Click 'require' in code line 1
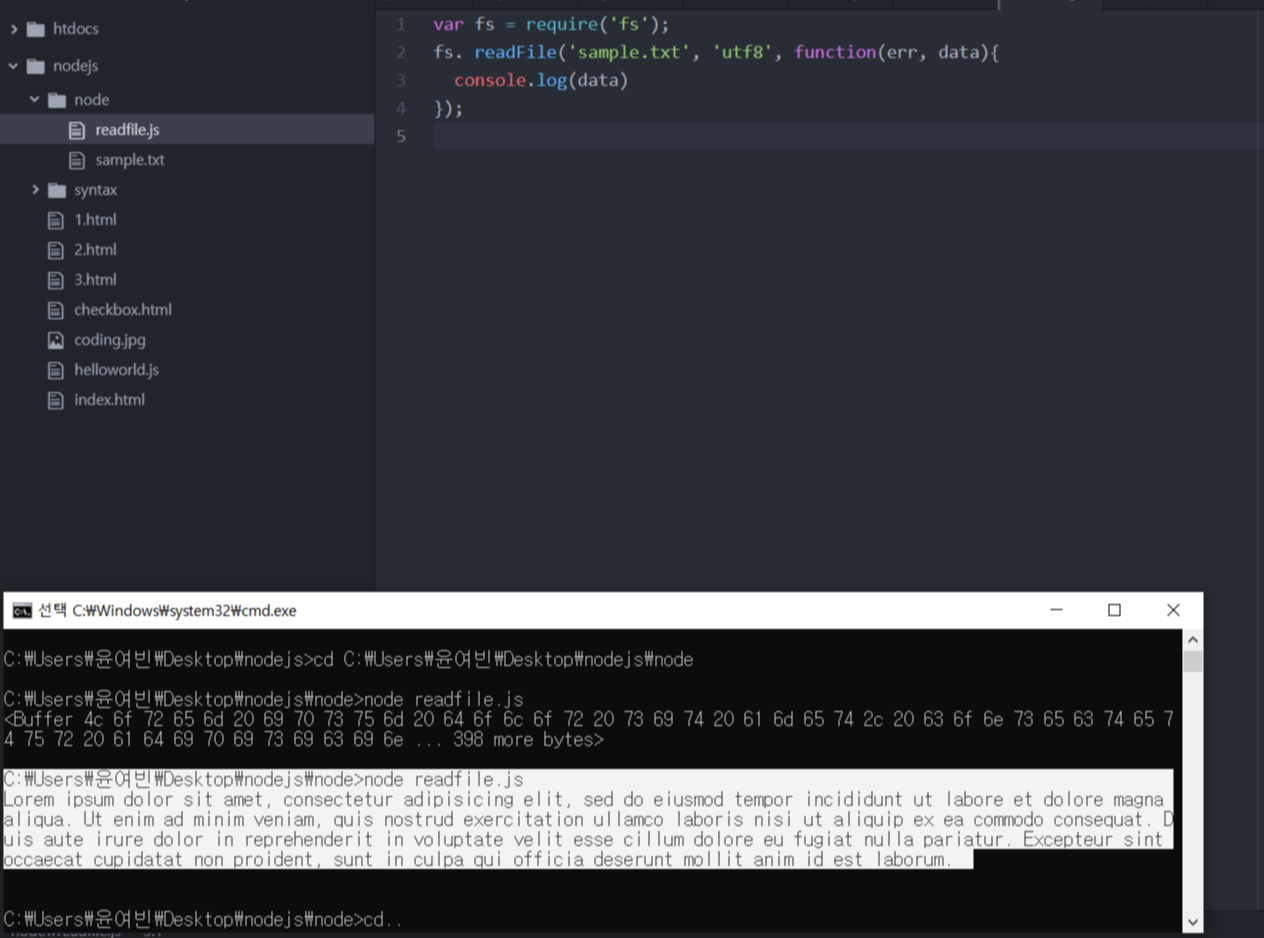The width and height of the screenshot is (1264, 938). (x=562, y=24)
